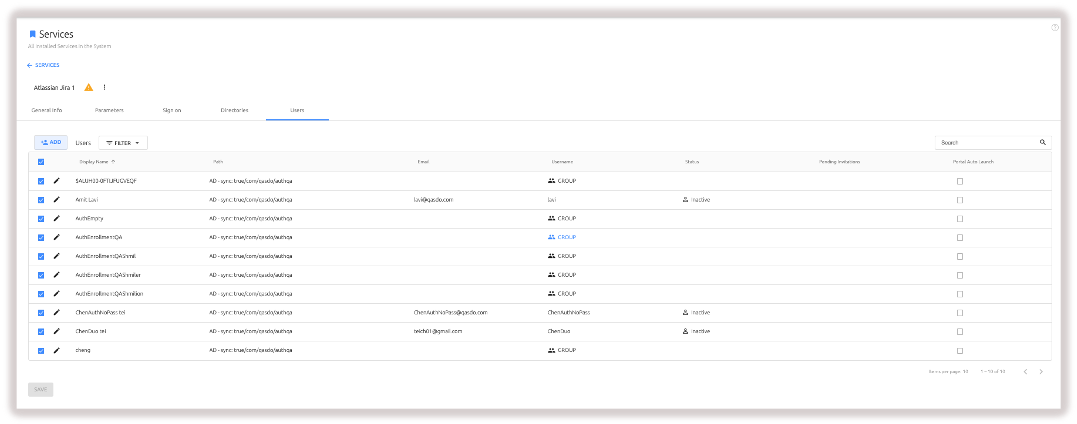Click the path cell in the cheng row
The image size is (1077, 424).
(x=251, y=350)
